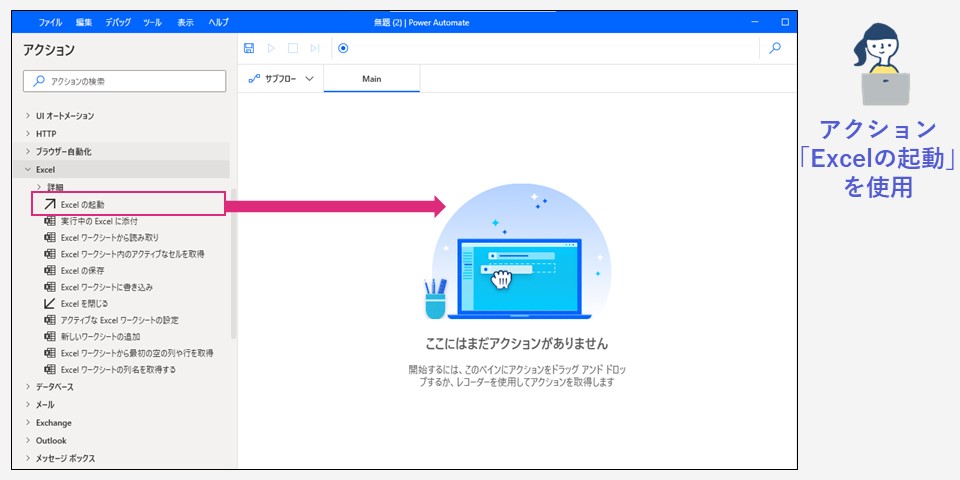Open the サブフロー dropdown
This screenshot has height=480, width=960.
[x=309, y=79]
